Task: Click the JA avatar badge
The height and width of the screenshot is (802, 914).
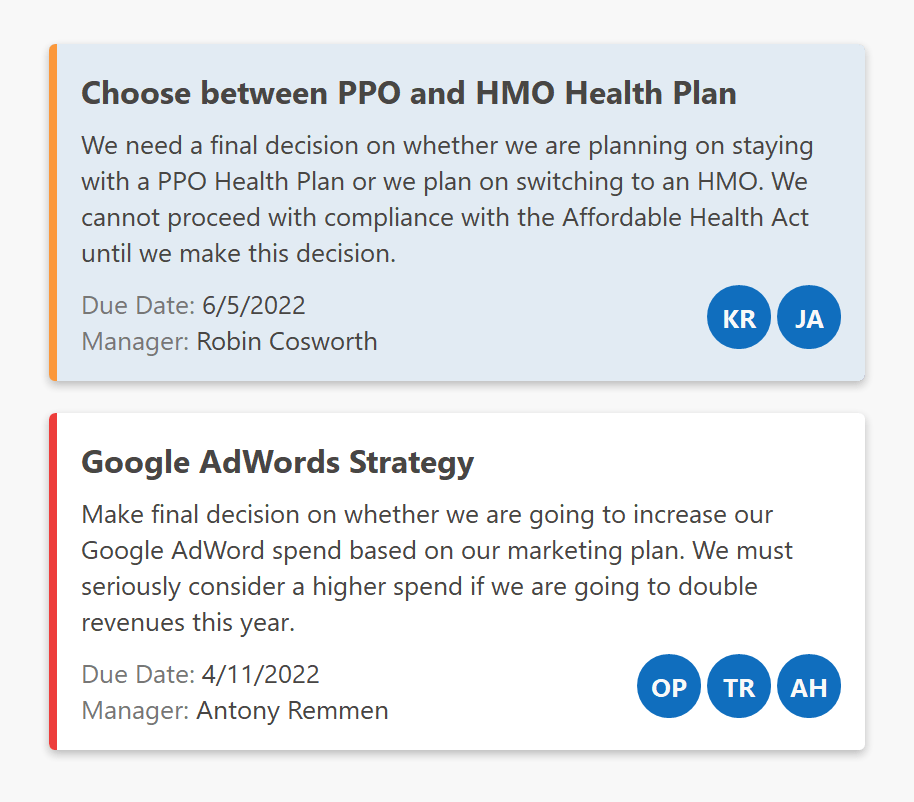Action: click(x=809, y=318)
